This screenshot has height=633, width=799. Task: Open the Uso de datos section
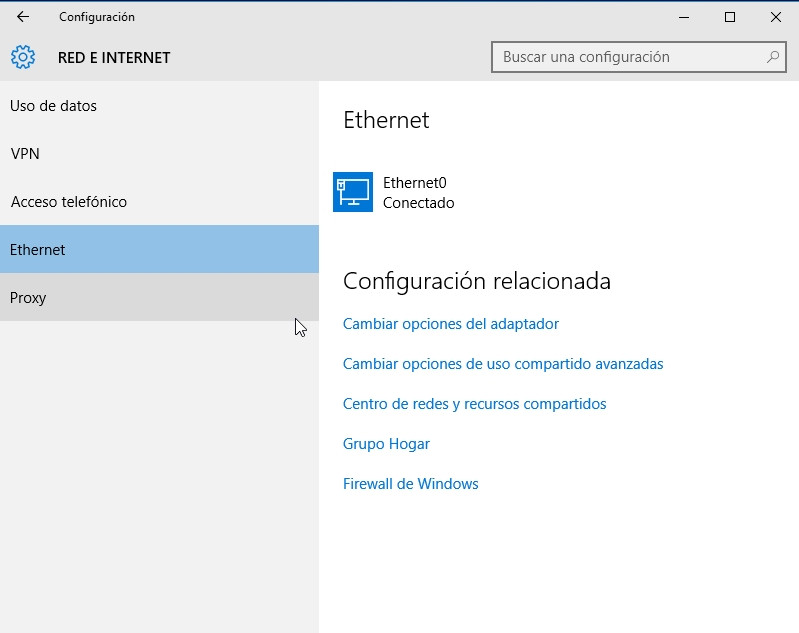click(x=53, y=106)
